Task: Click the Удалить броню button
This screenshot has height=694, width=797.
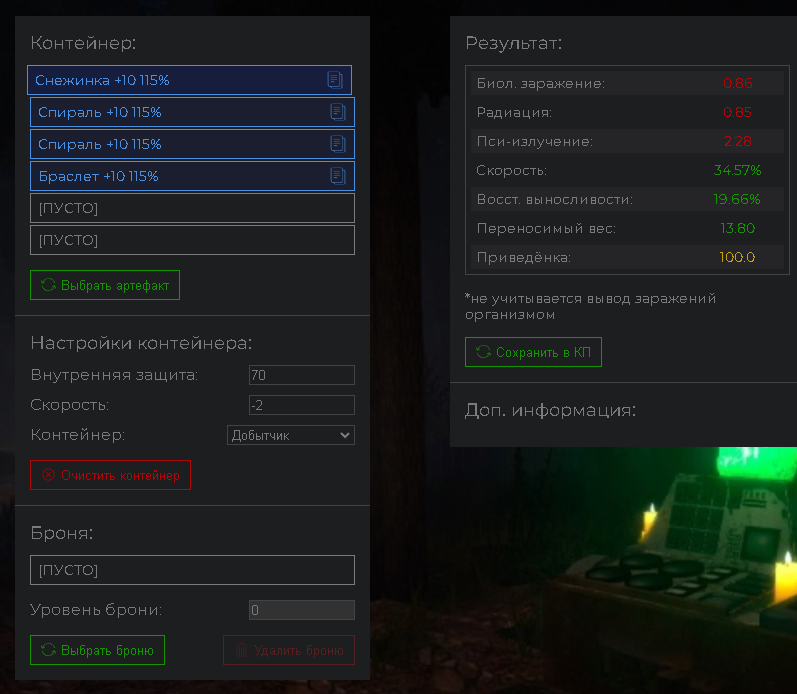Action: click(x=289, y=650)
